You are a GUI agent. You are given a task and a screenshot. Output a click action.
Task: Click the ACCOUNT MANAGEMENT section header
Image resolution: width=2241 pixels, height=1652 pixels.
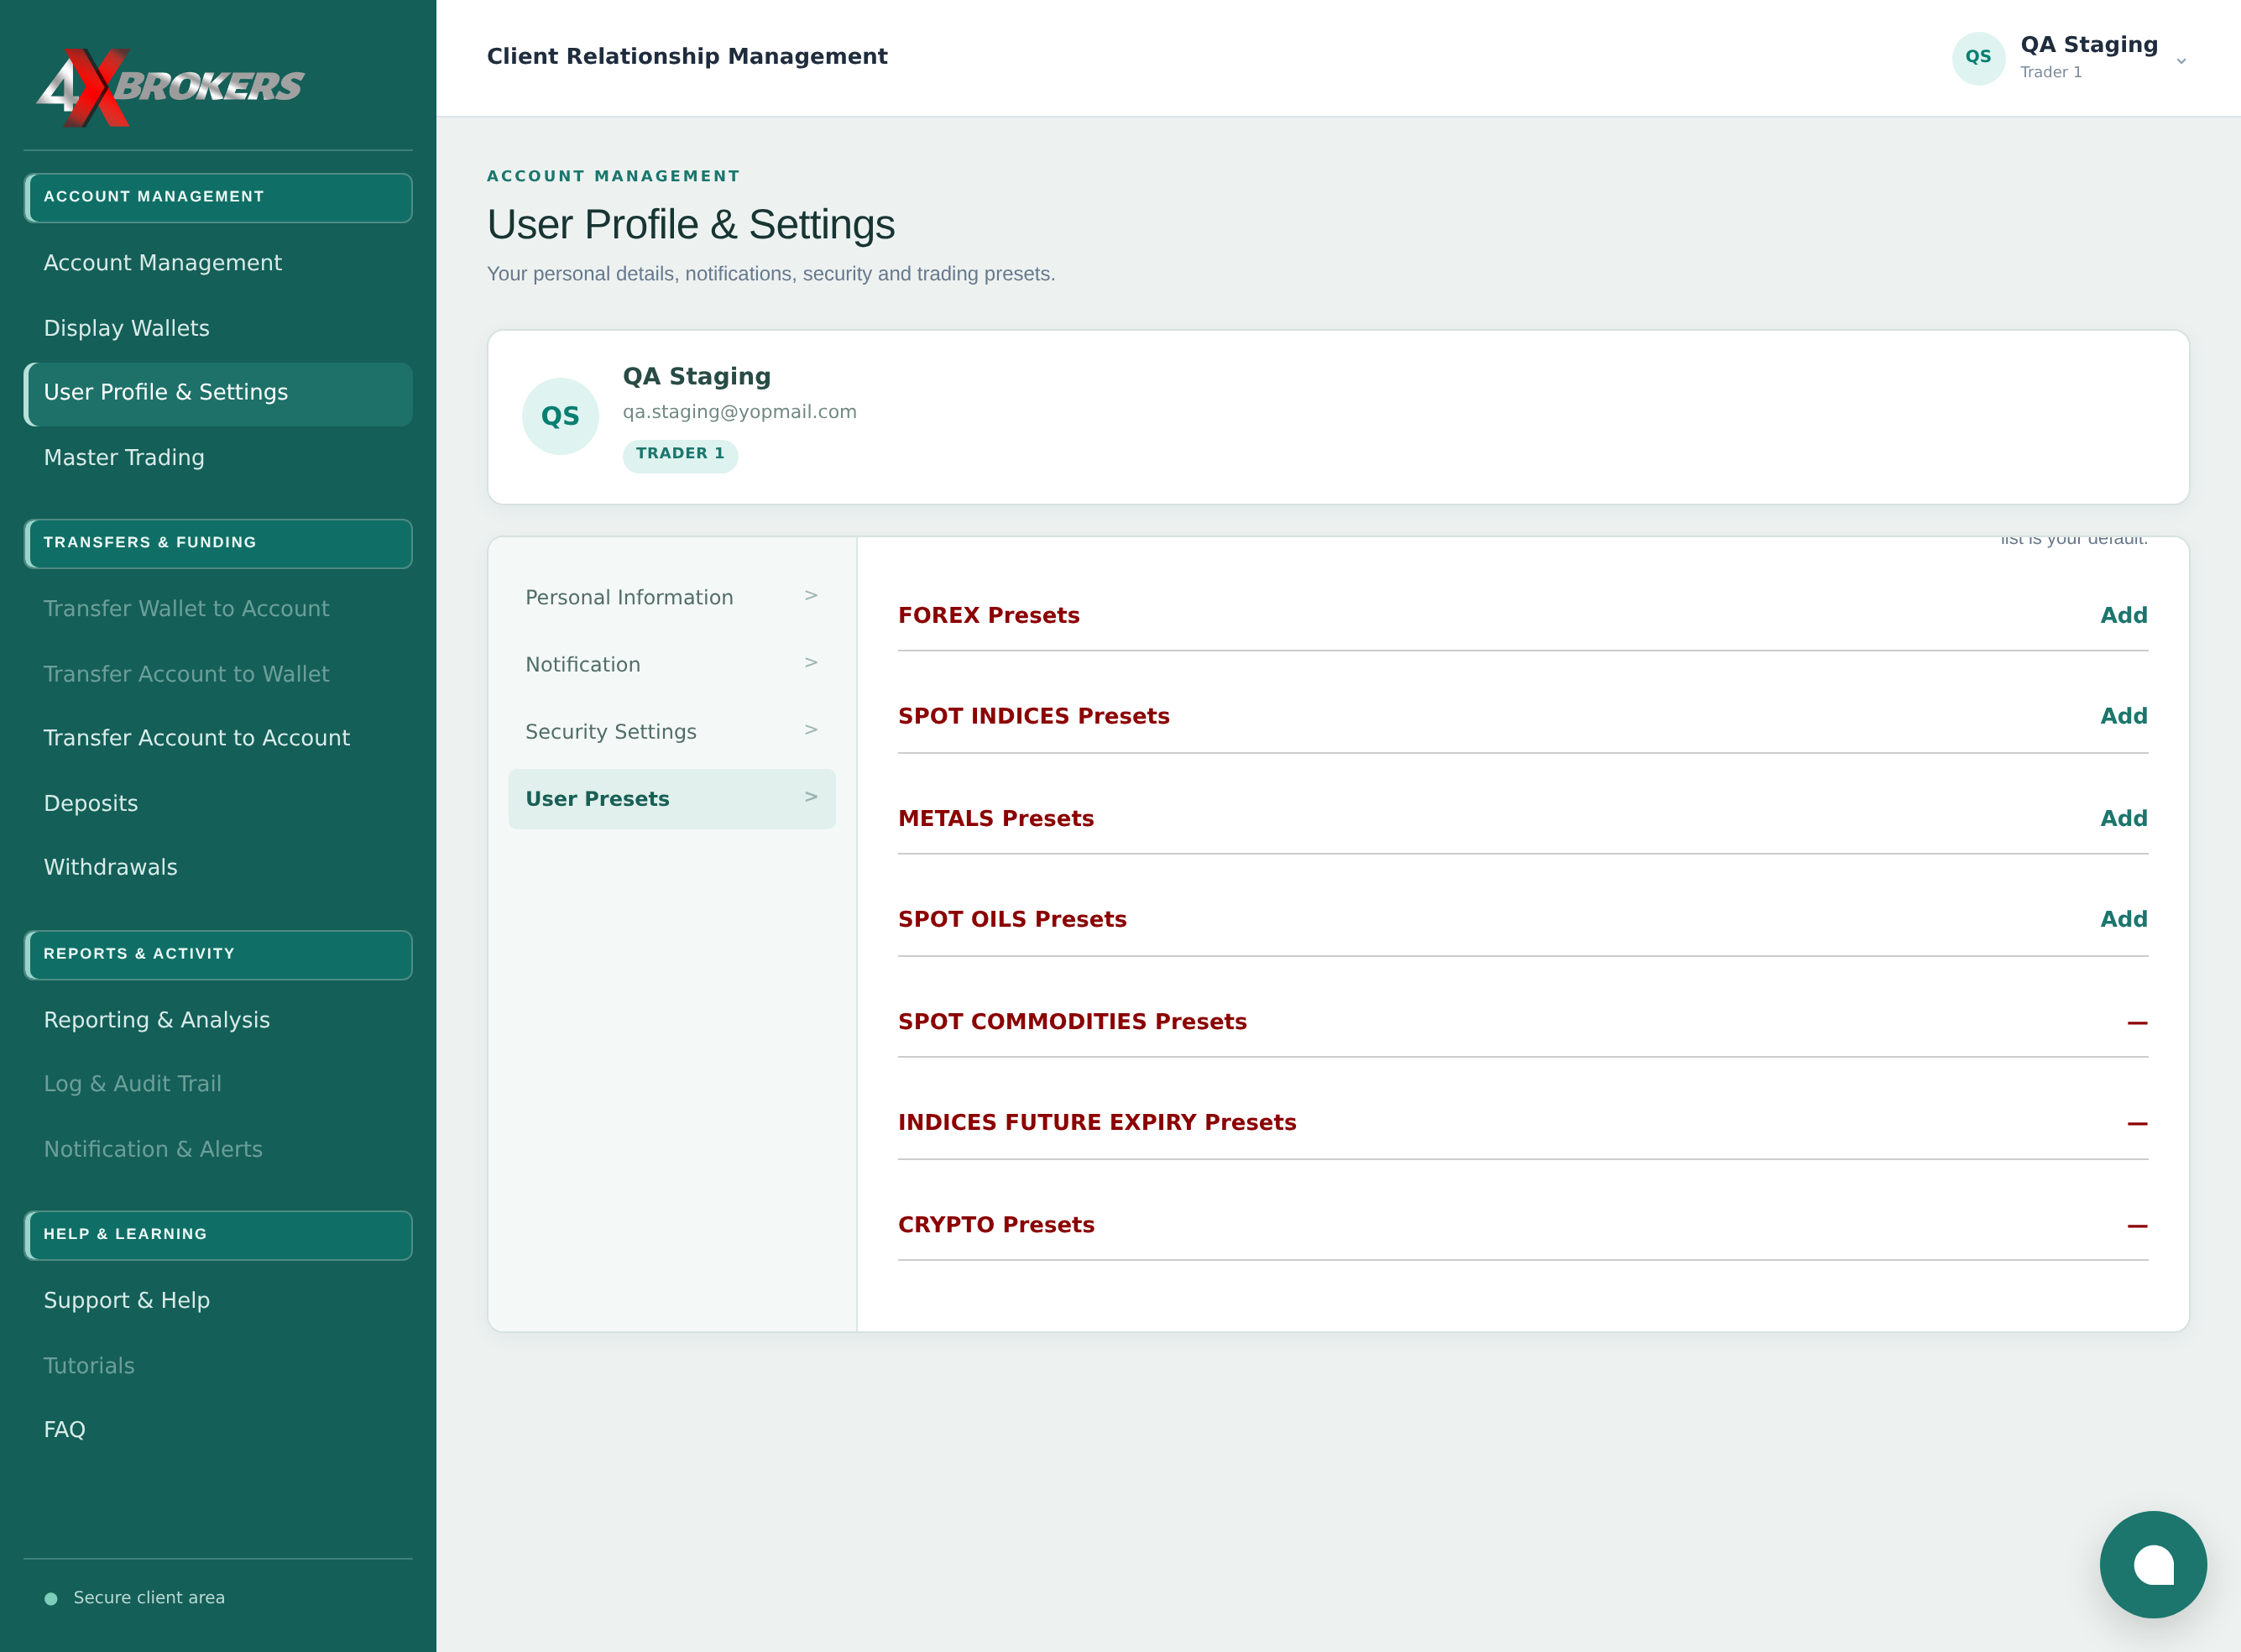[x=218, y=197]
